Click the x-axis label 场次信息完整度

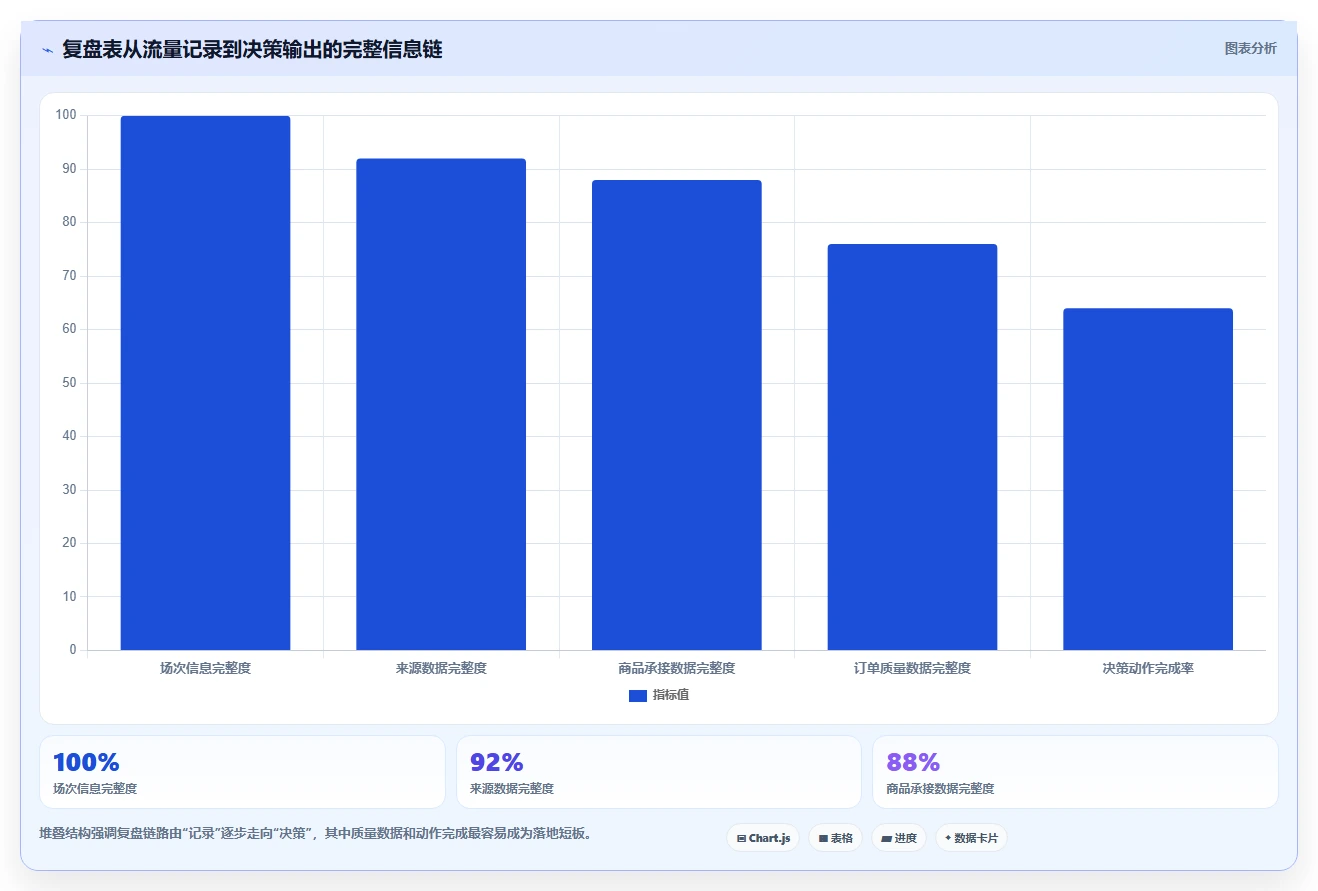[x=205, y=668]
